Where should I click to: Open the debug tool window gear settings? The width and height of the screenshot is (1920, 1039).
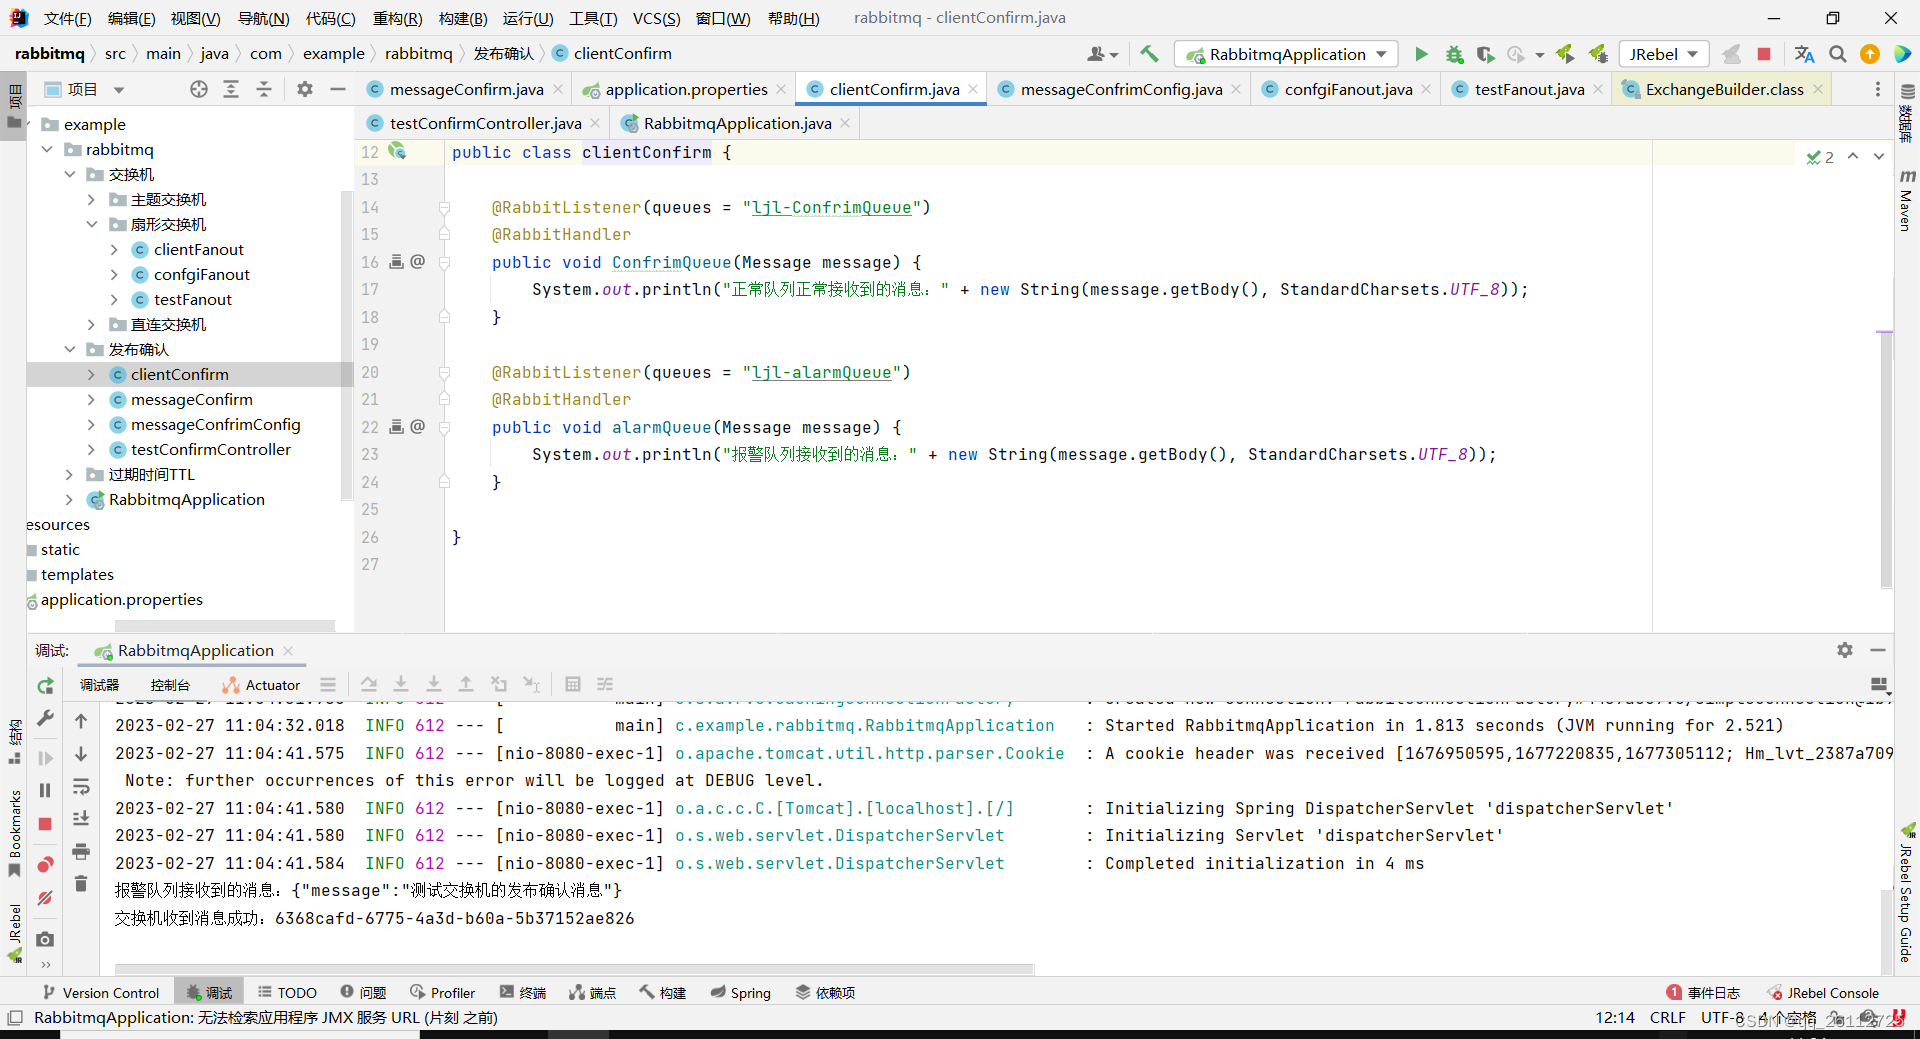tap(1845, 650)
